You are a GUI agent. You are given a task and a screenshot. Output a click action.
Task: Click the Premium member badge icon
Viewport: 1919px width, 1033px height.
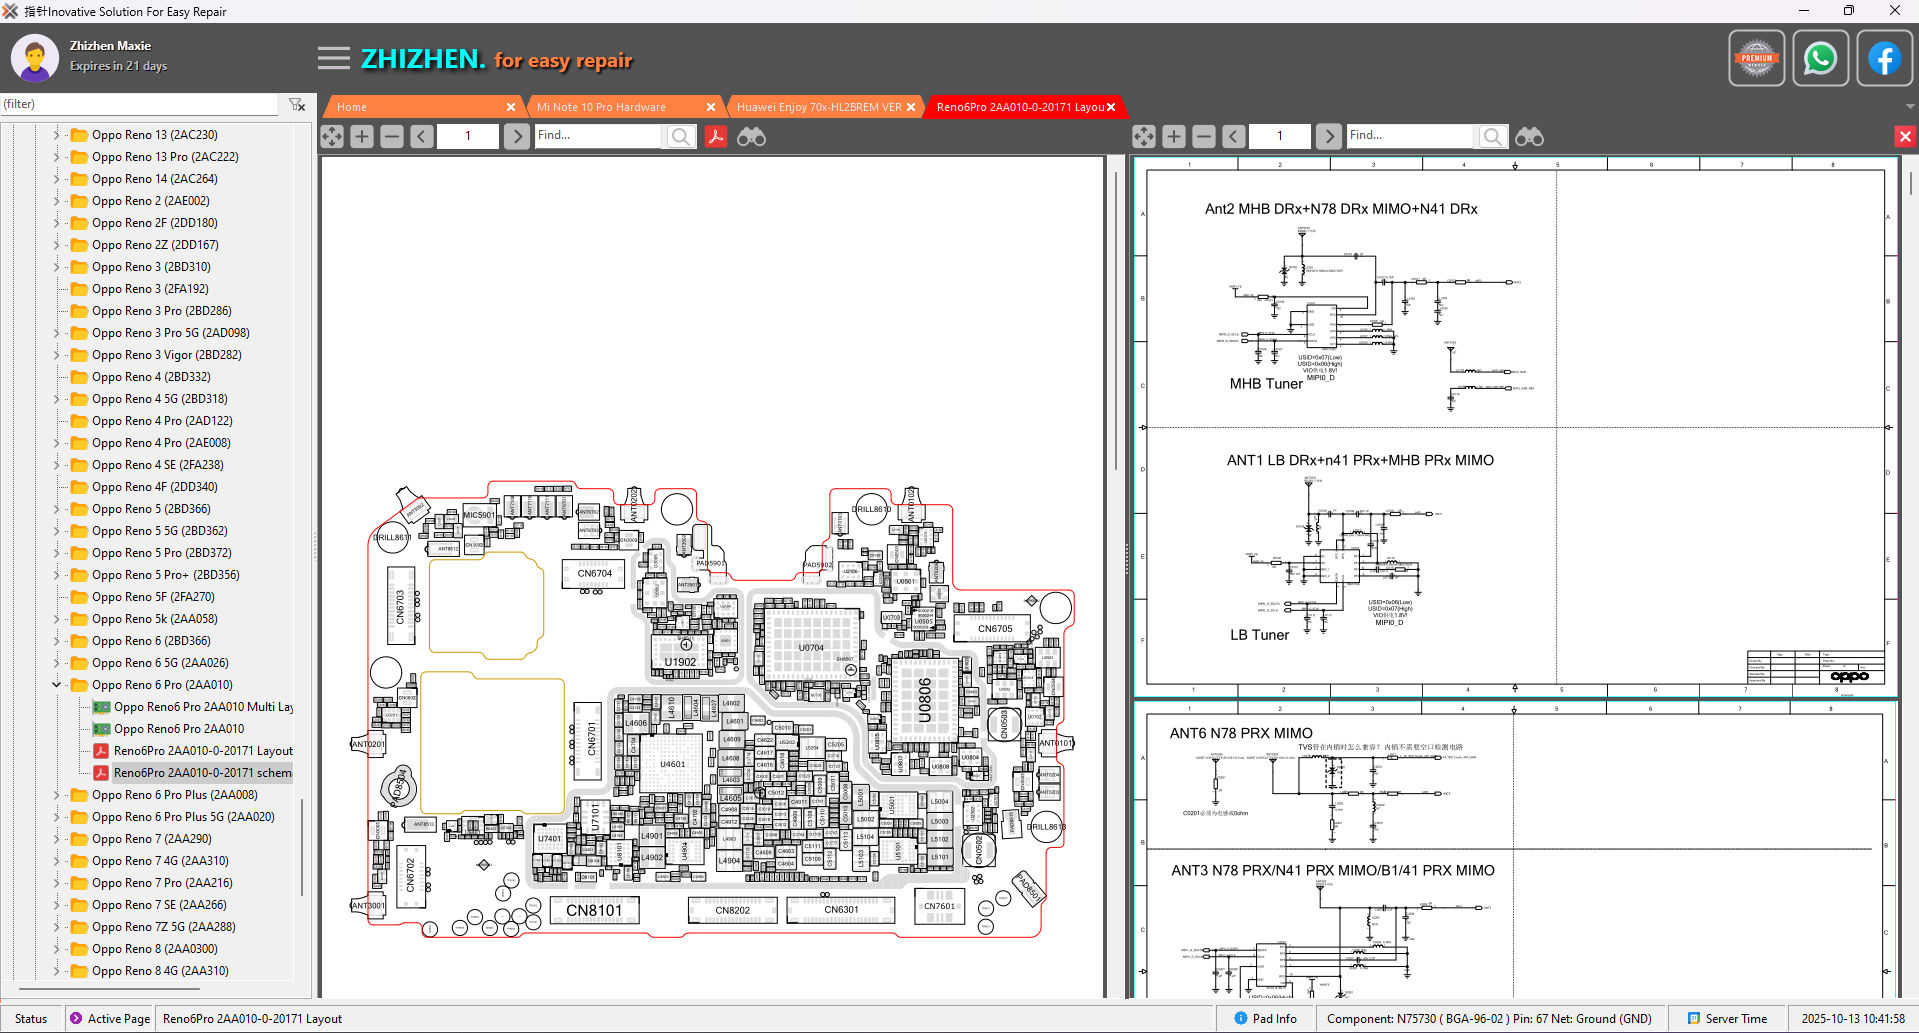pos(1757,58)
